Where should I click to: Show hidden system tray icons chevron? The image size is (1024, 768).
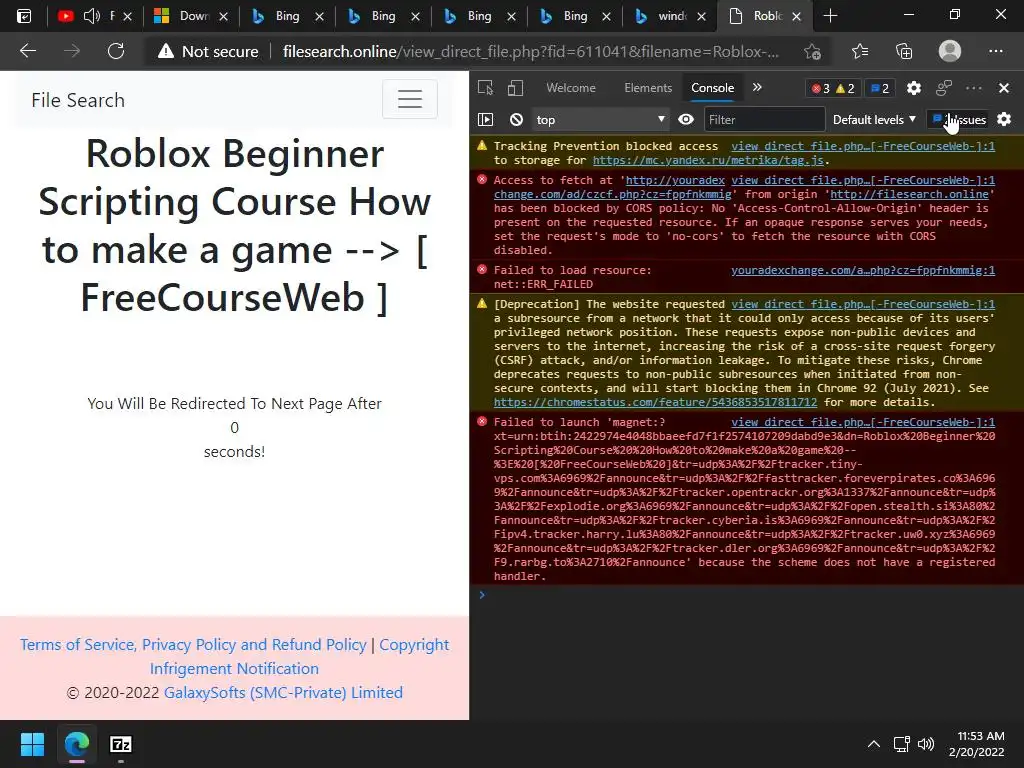(x=873, y=744)
